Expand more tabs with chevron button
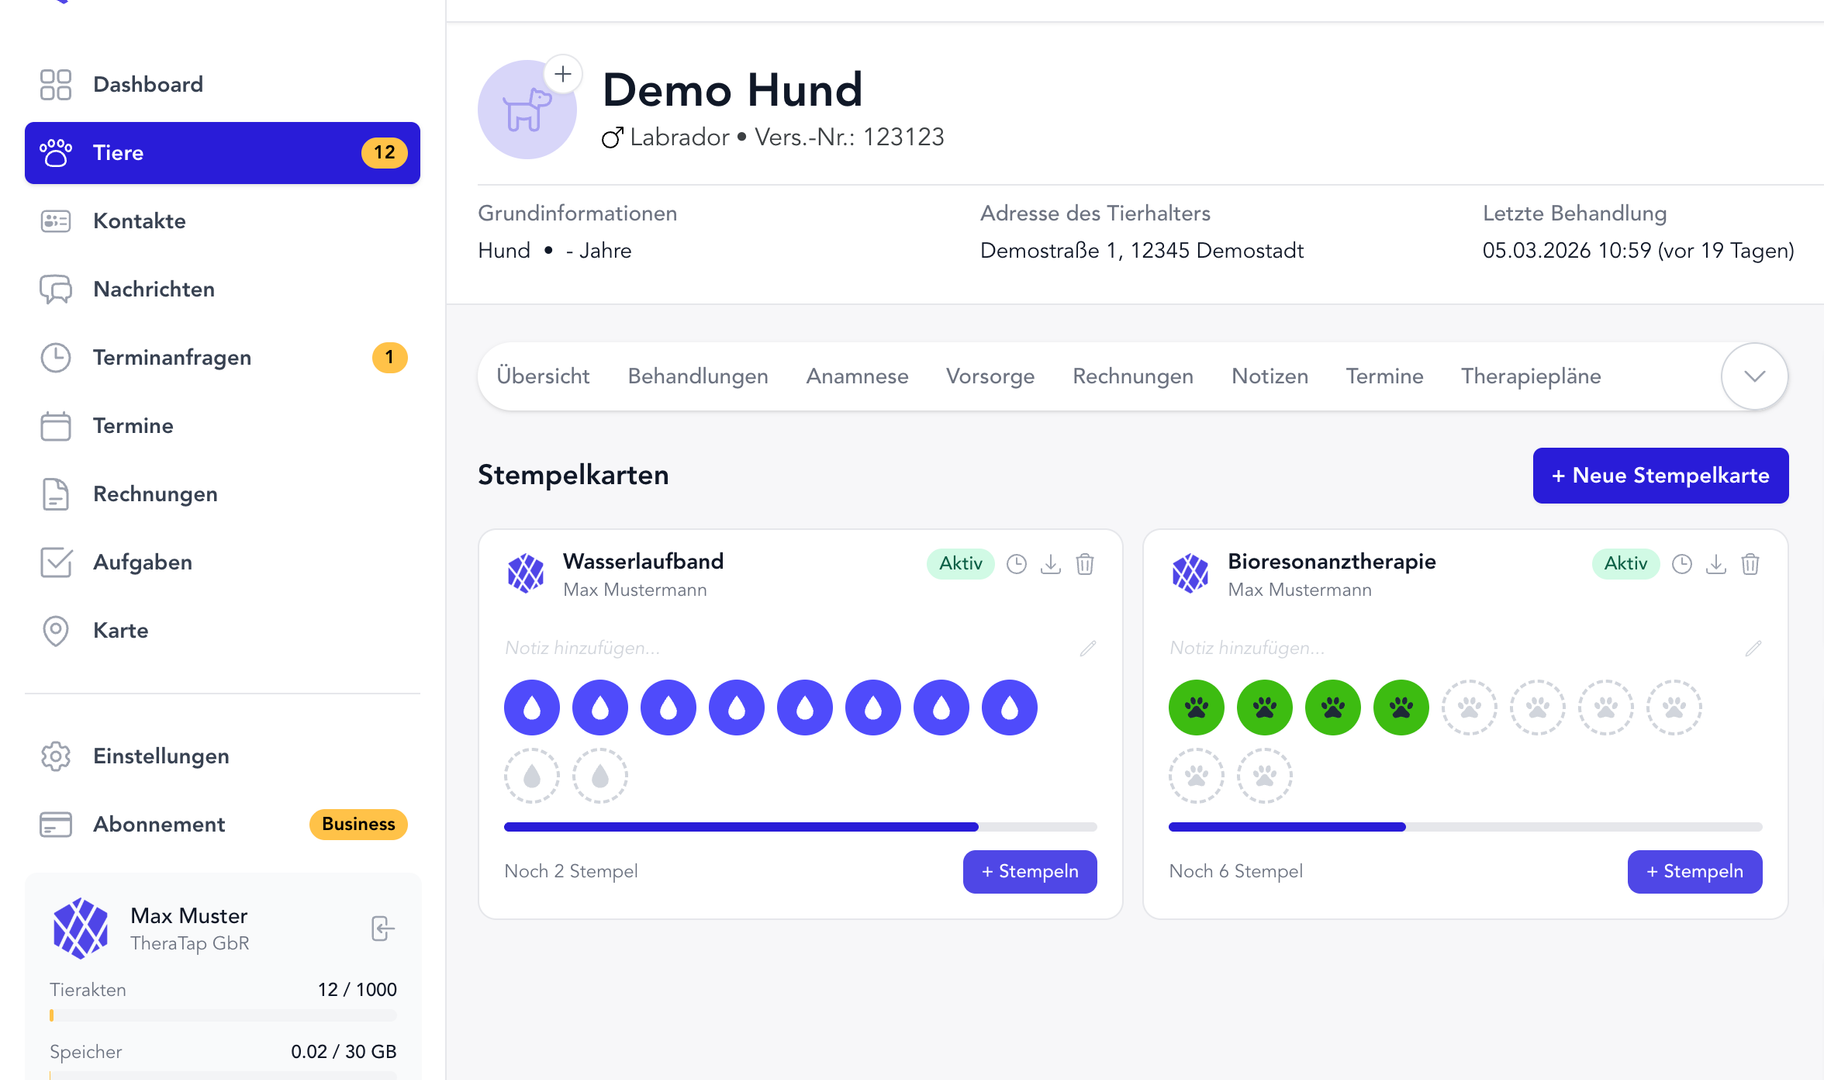Viewport: 1824px width, 1080px height. tap(1754, 377)
